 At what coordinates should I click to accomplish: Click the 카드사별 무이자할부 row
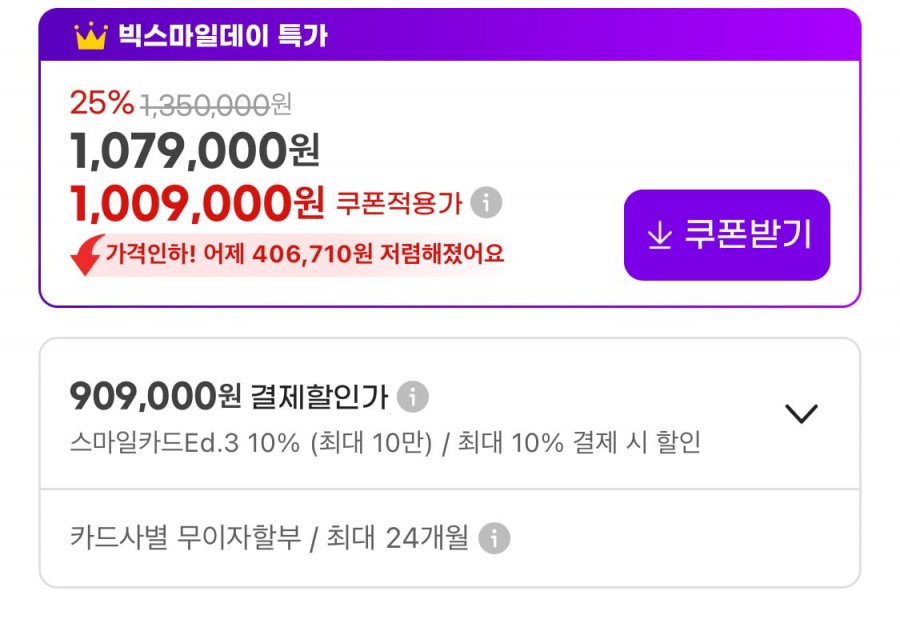point(450,538)
